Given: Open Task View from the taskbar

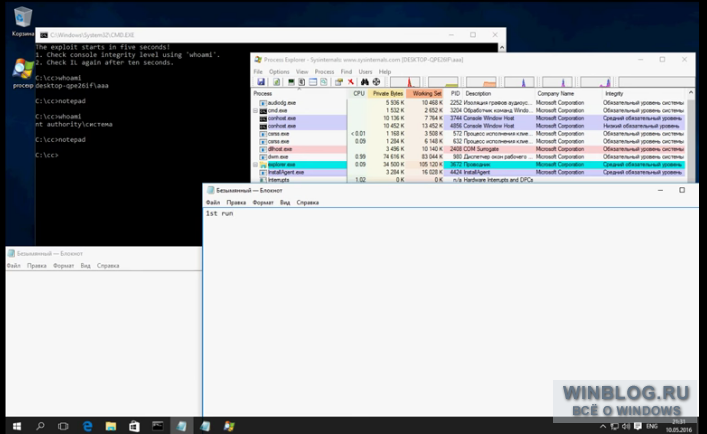Looking at the screenshot, I should (63, 426).
